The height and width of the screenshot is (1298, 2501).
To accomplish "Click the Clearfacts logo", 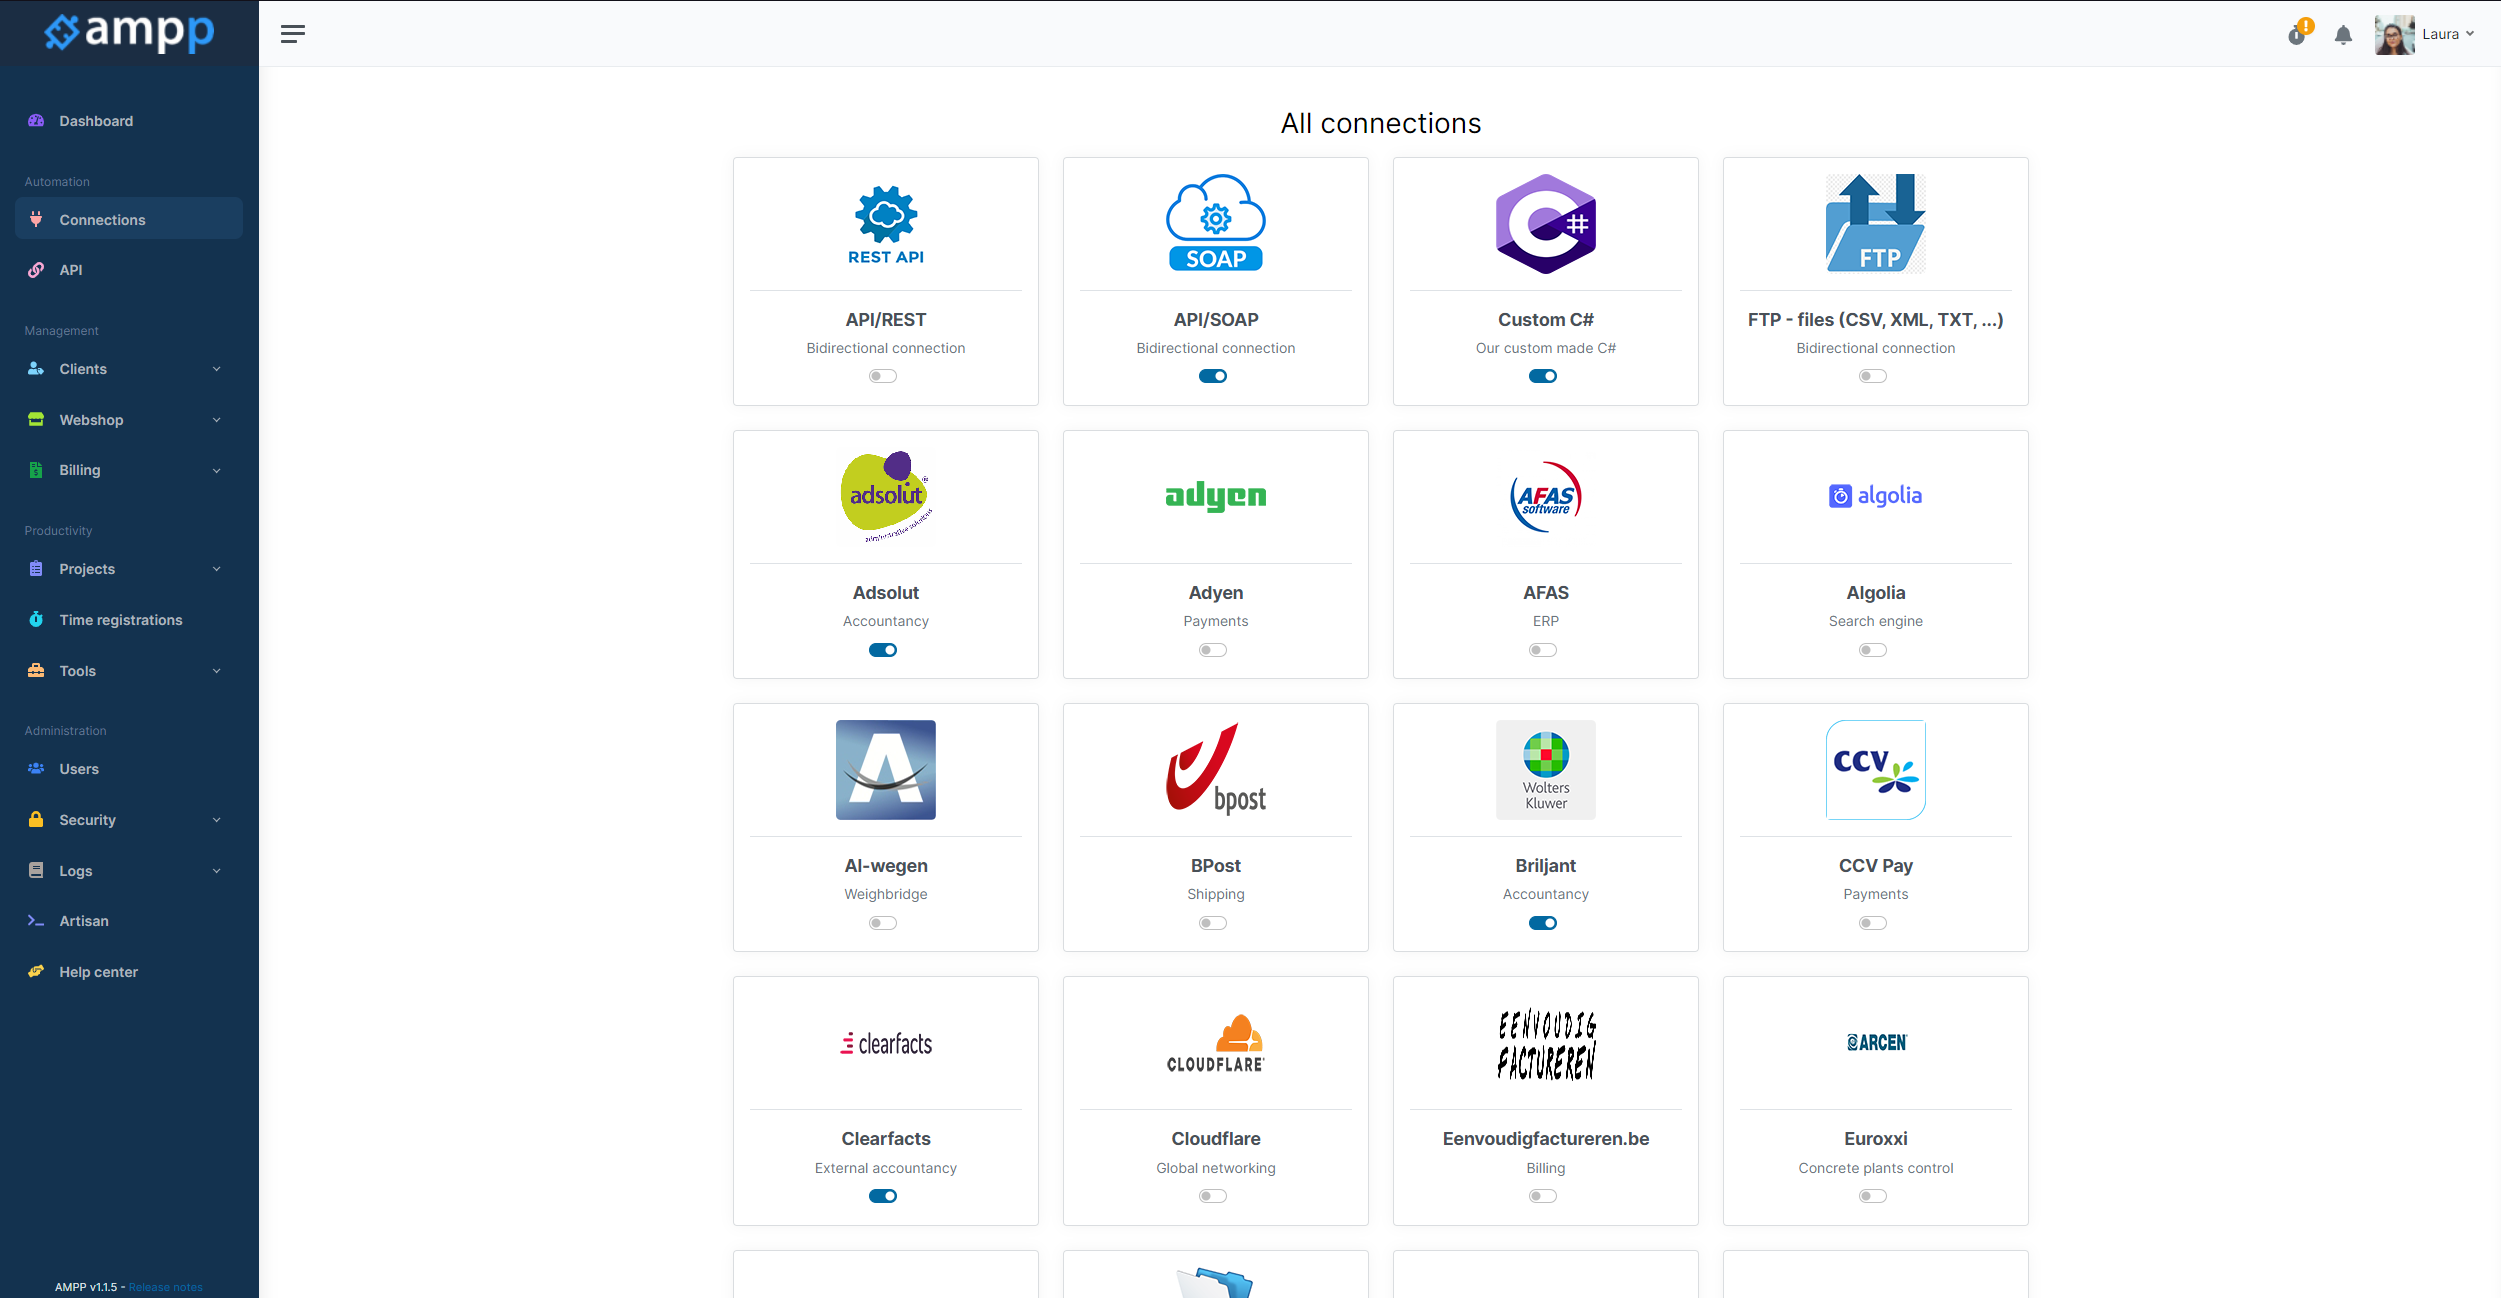I will click(886, 1043).
